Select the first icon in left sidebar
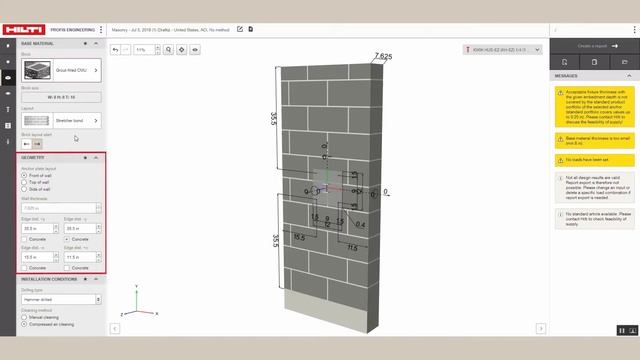 point(8,46)
